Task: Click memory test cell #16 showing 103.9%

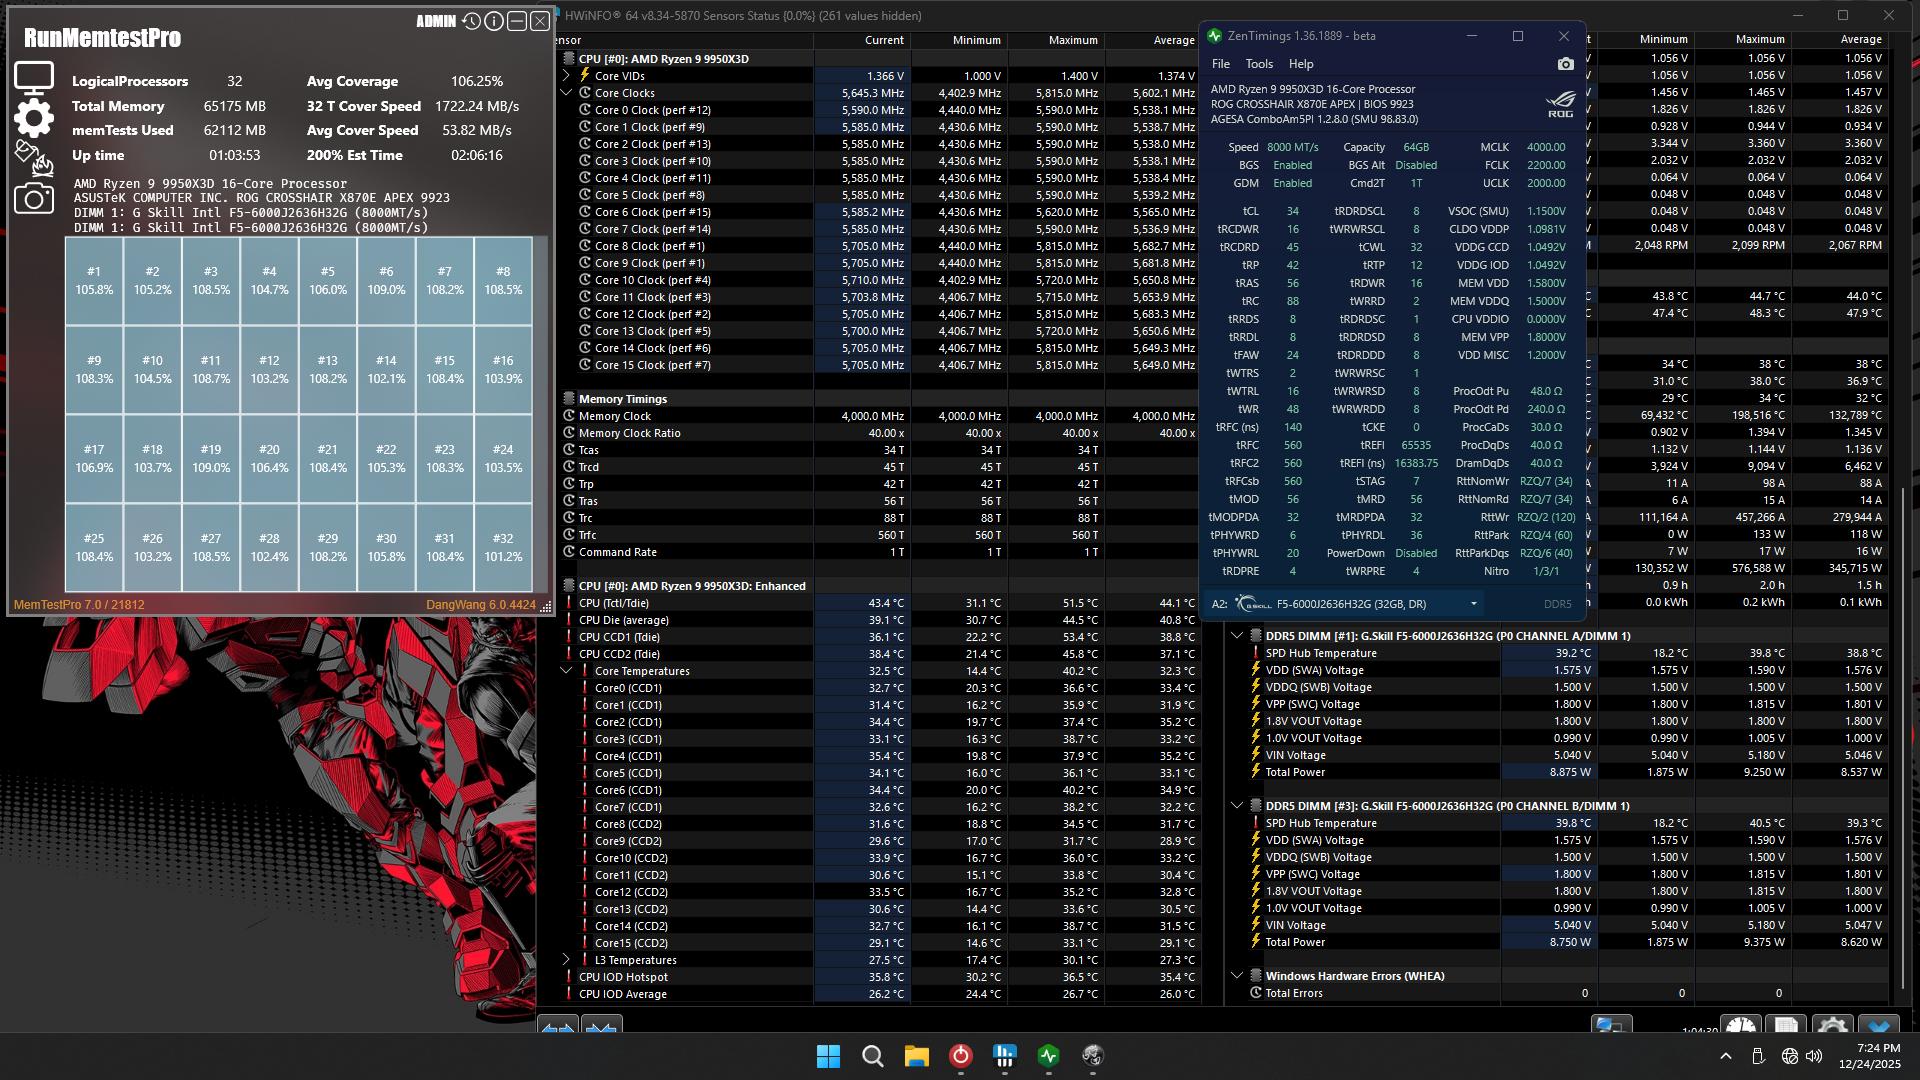Action: (503, 370)
